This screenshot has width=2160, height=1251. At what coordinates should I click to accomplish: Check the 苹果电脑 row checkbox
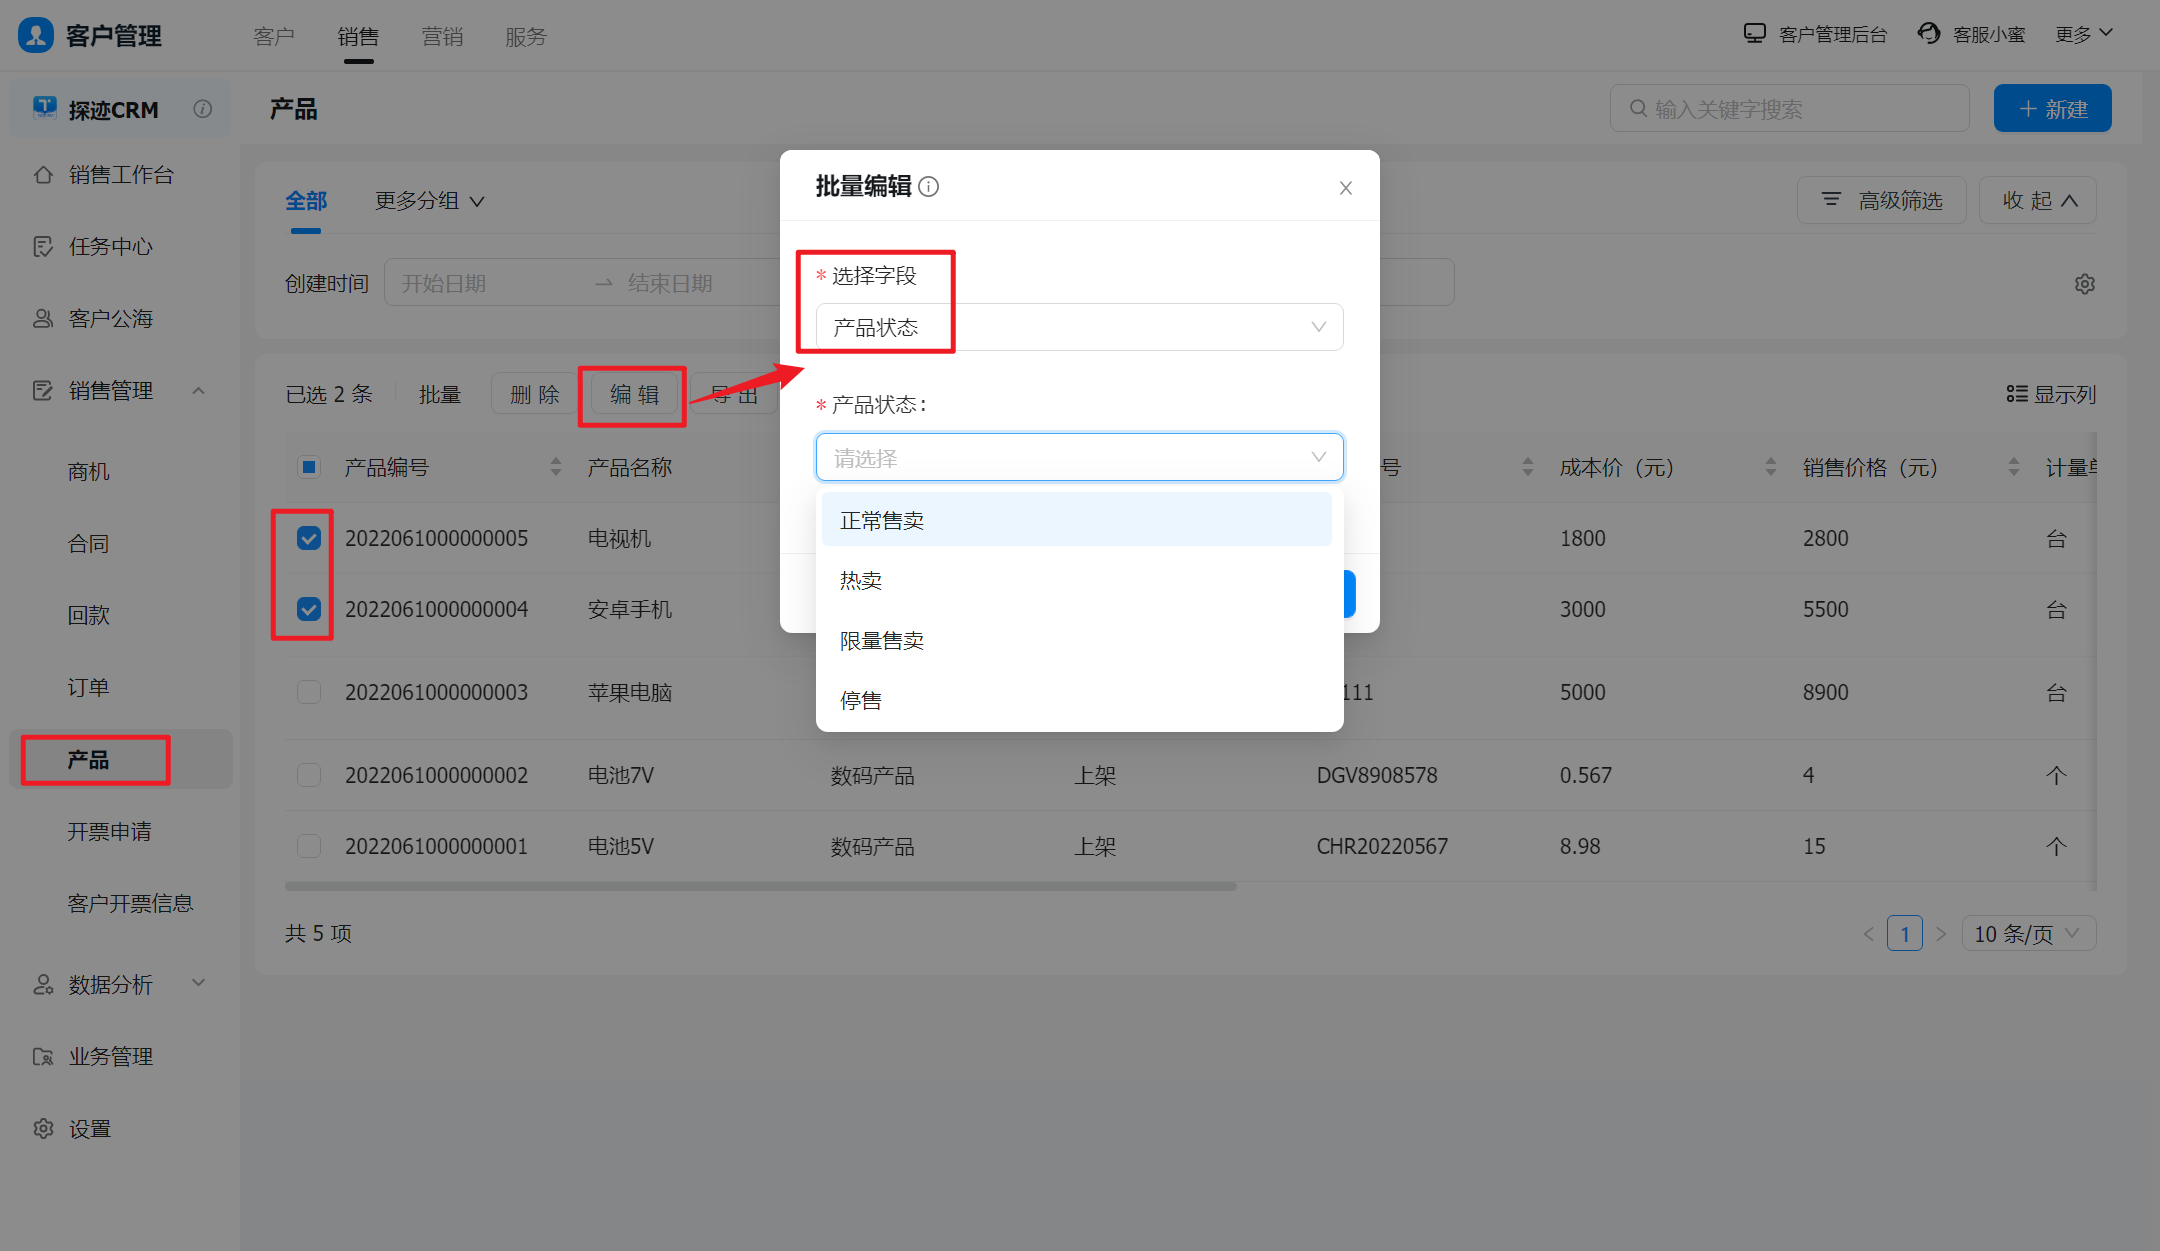pos(309,692)
